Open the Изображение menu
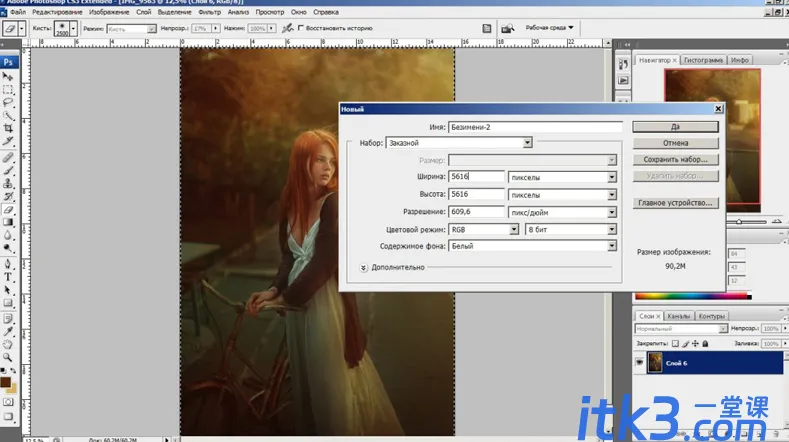The width and height of the screenshot is (789, 442). pos(109,12)
